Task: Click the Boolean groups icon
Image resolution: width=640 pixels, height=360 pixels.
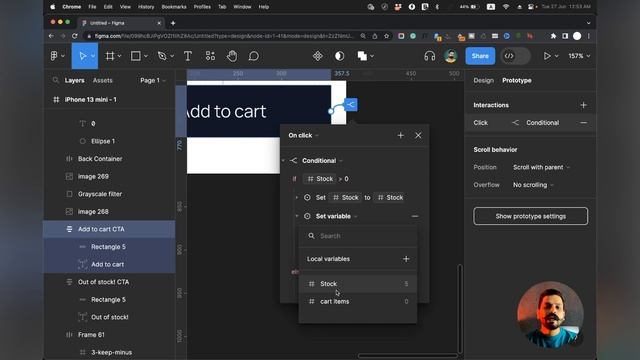Action: (x=362, y=56)
